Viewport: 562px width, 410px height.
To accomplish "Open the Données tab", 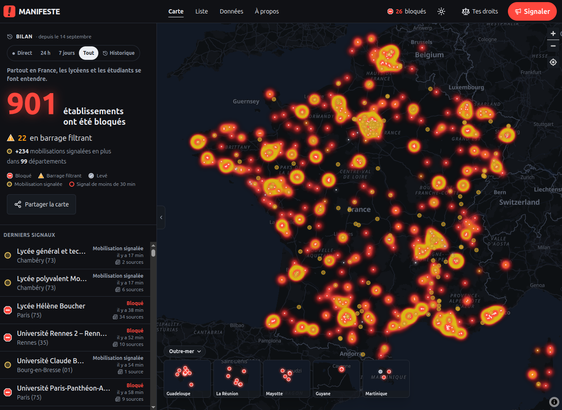I will coord(231,11).
